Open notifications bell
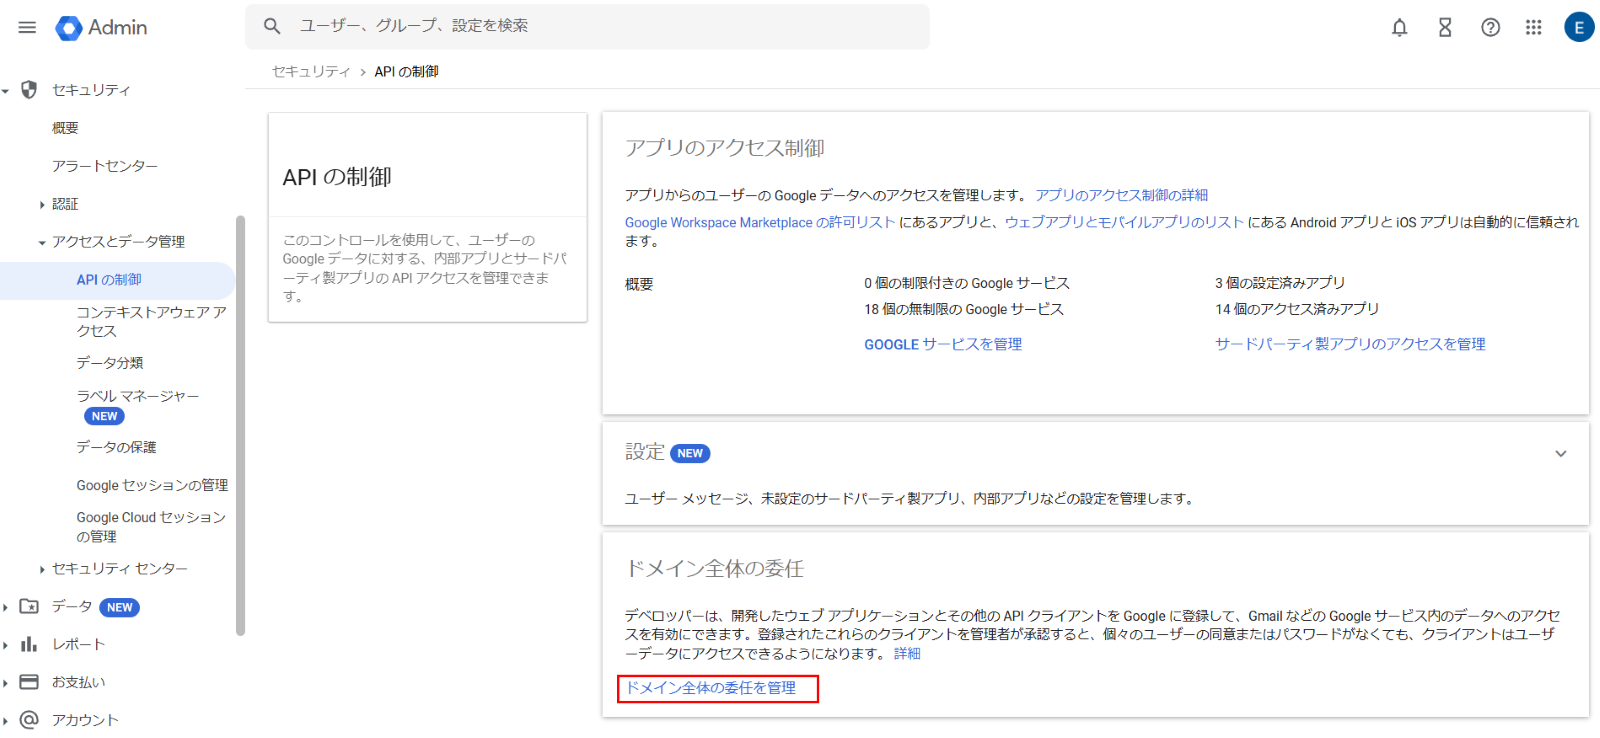1600x738 pixels. [1399, 28]
